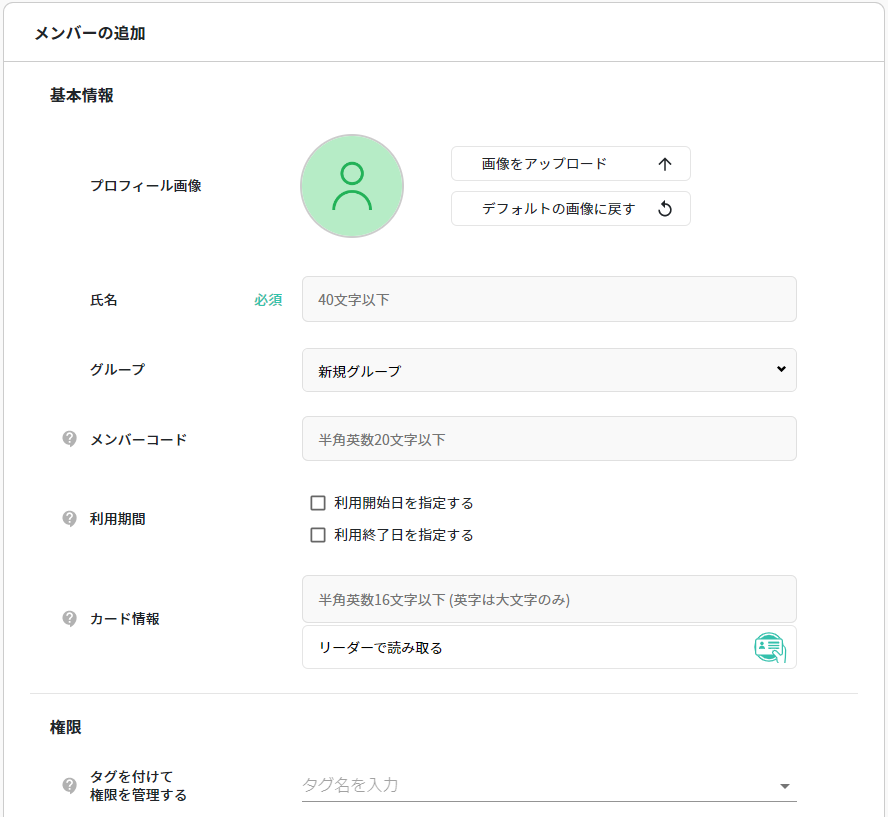
Task: Open the グループ dropdown showing 新規グループ
Action: tap(548, 370)
